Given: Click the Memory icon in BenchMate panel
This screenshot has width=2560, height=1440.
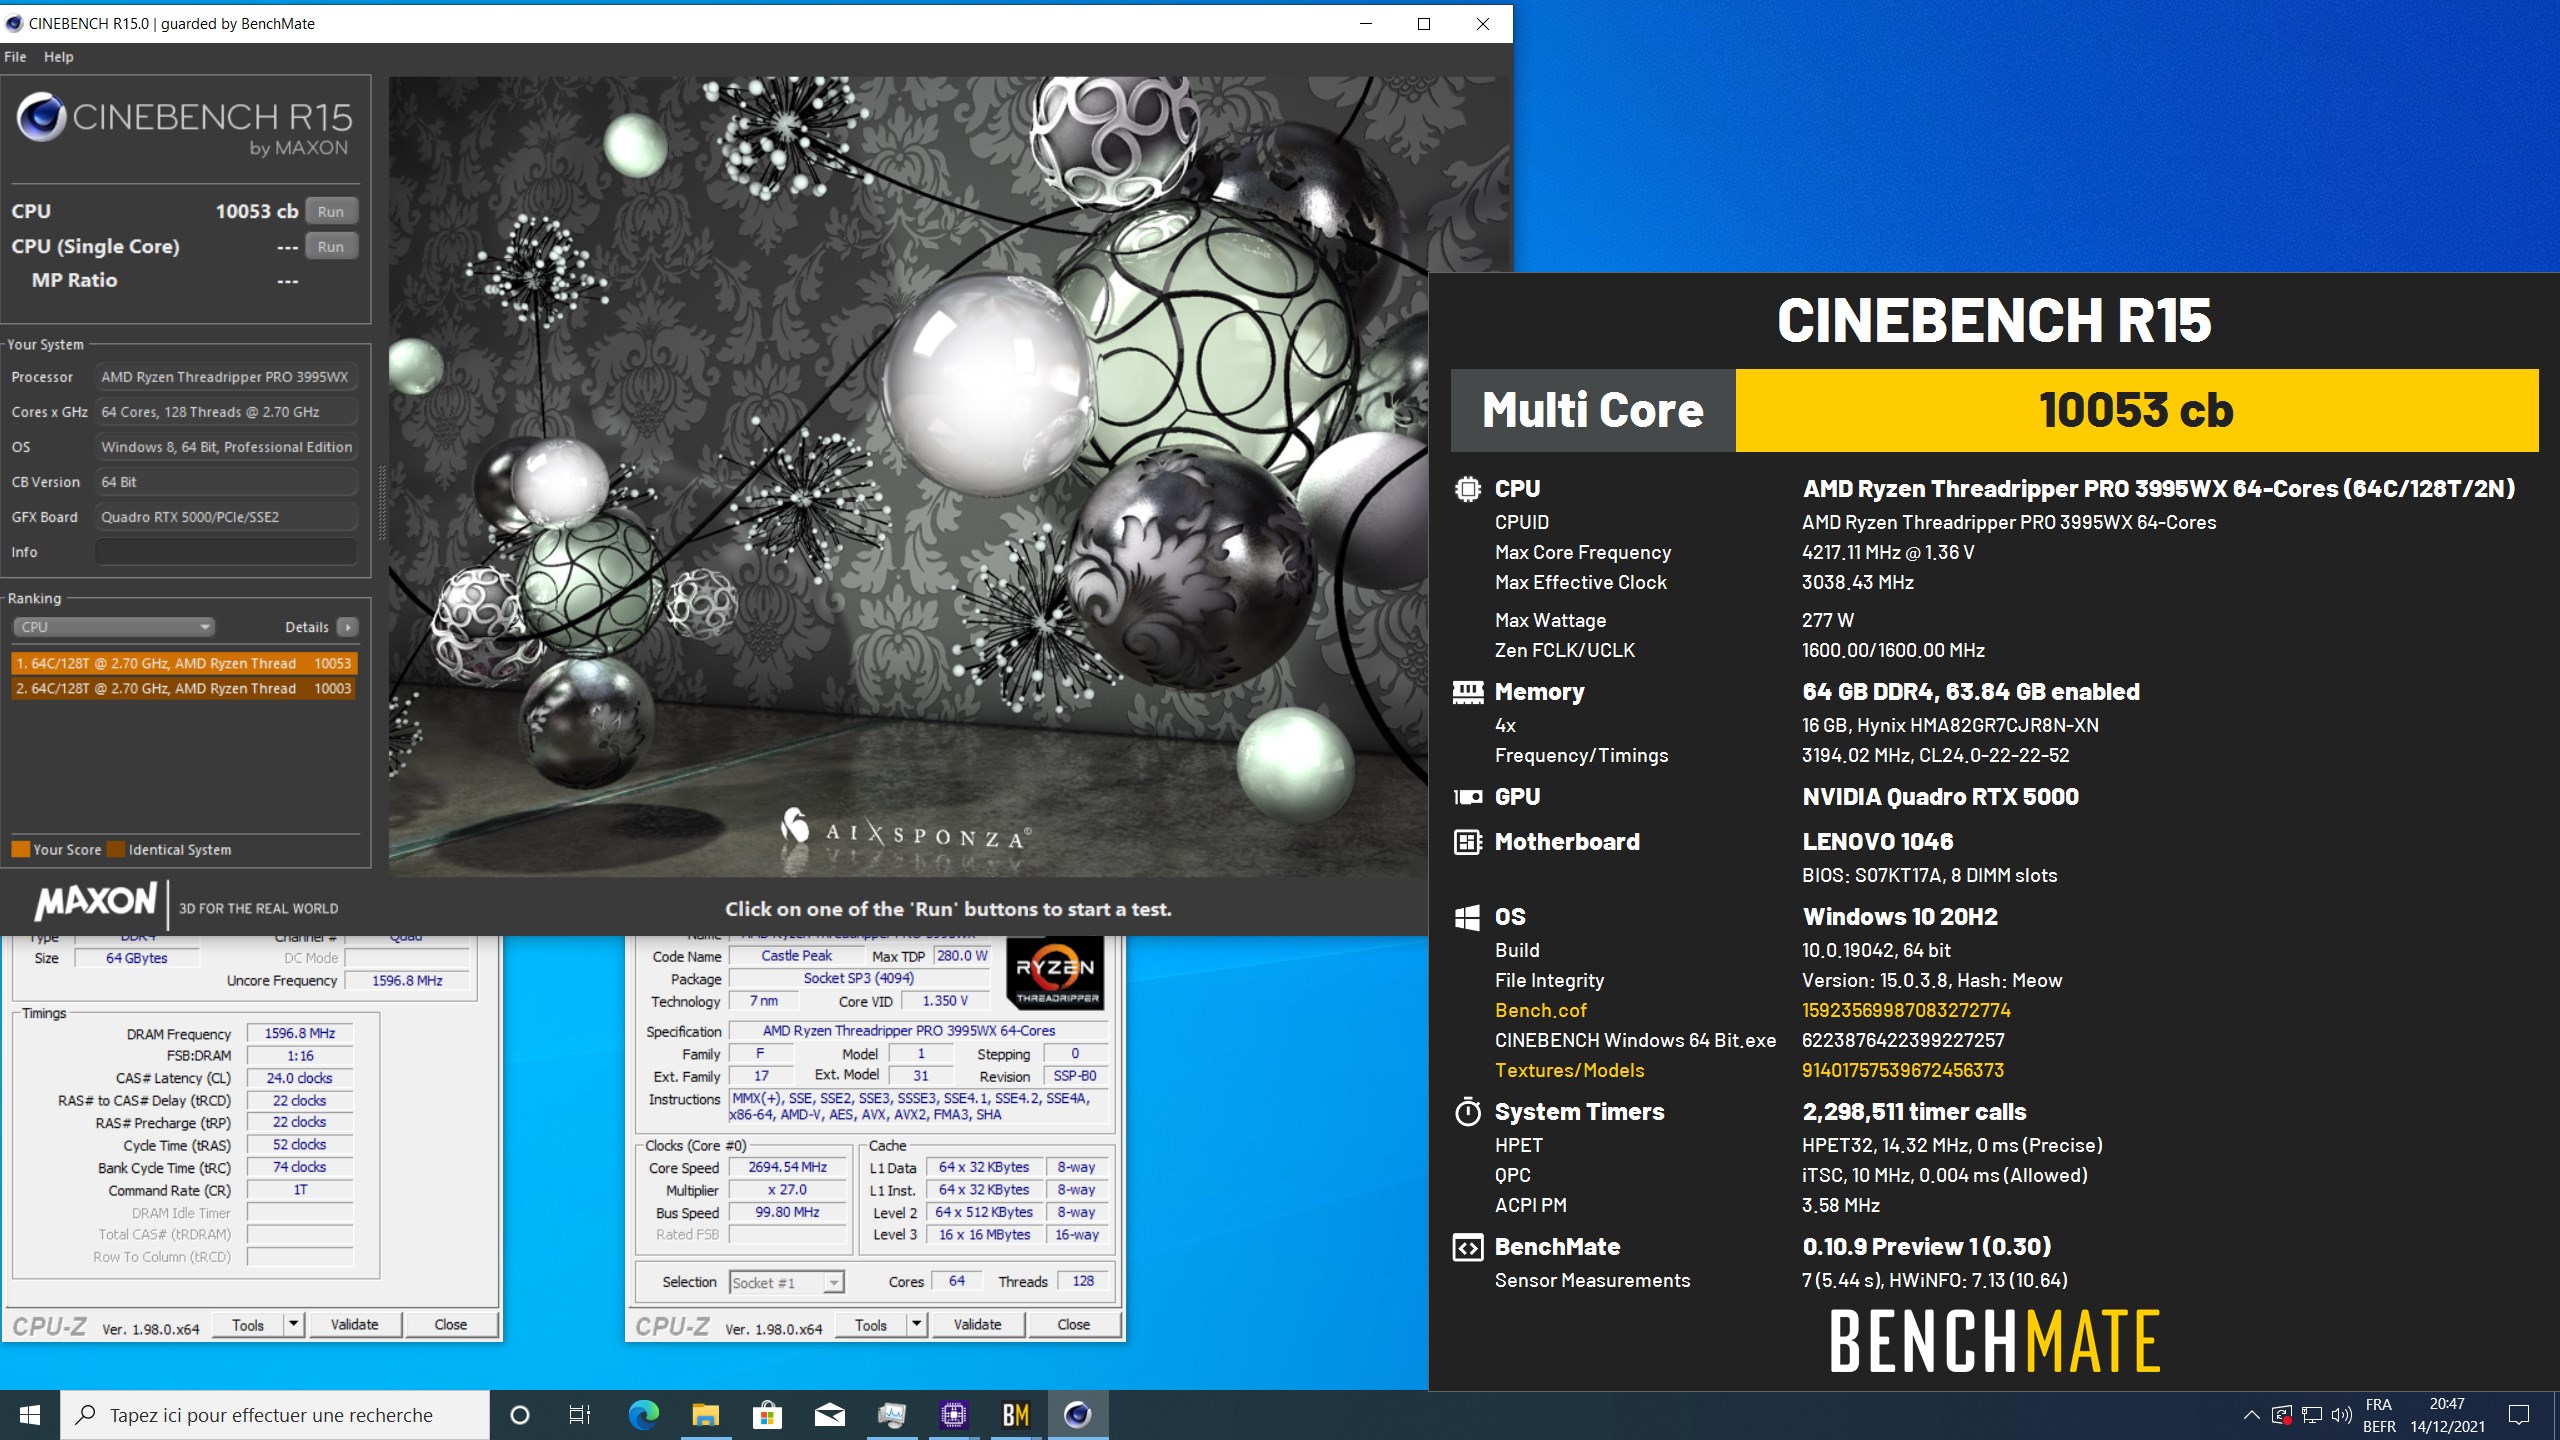Looking at the screenshot, I should (x=1467, y=692).
